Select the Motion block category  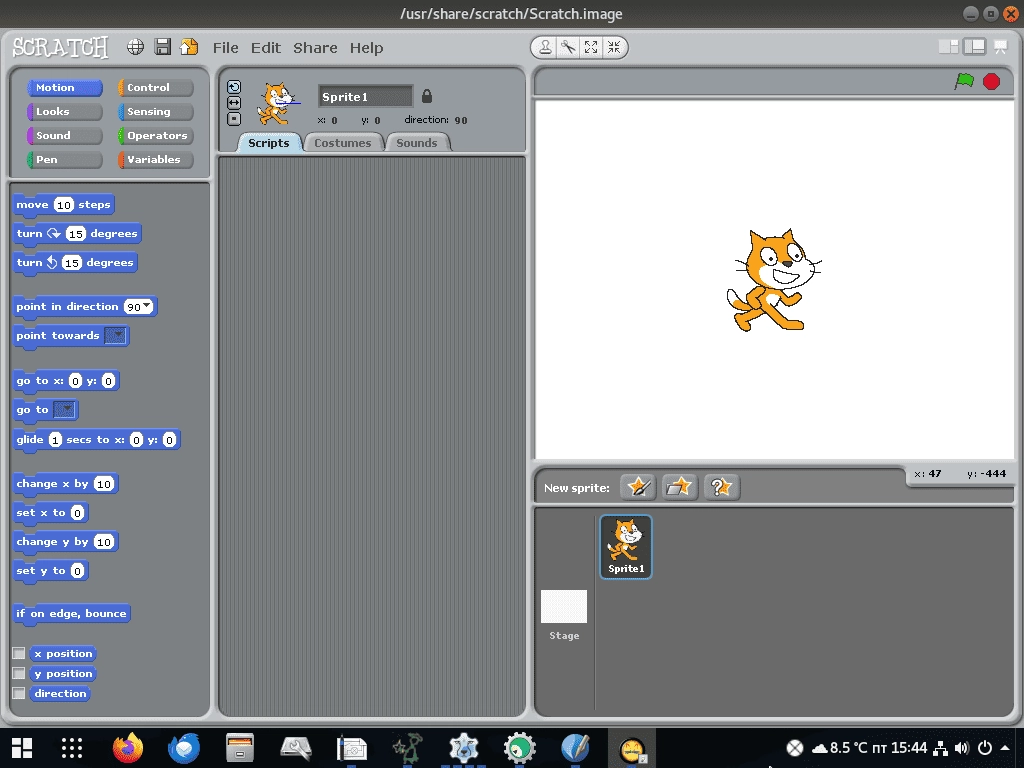[x=65, y=88]
